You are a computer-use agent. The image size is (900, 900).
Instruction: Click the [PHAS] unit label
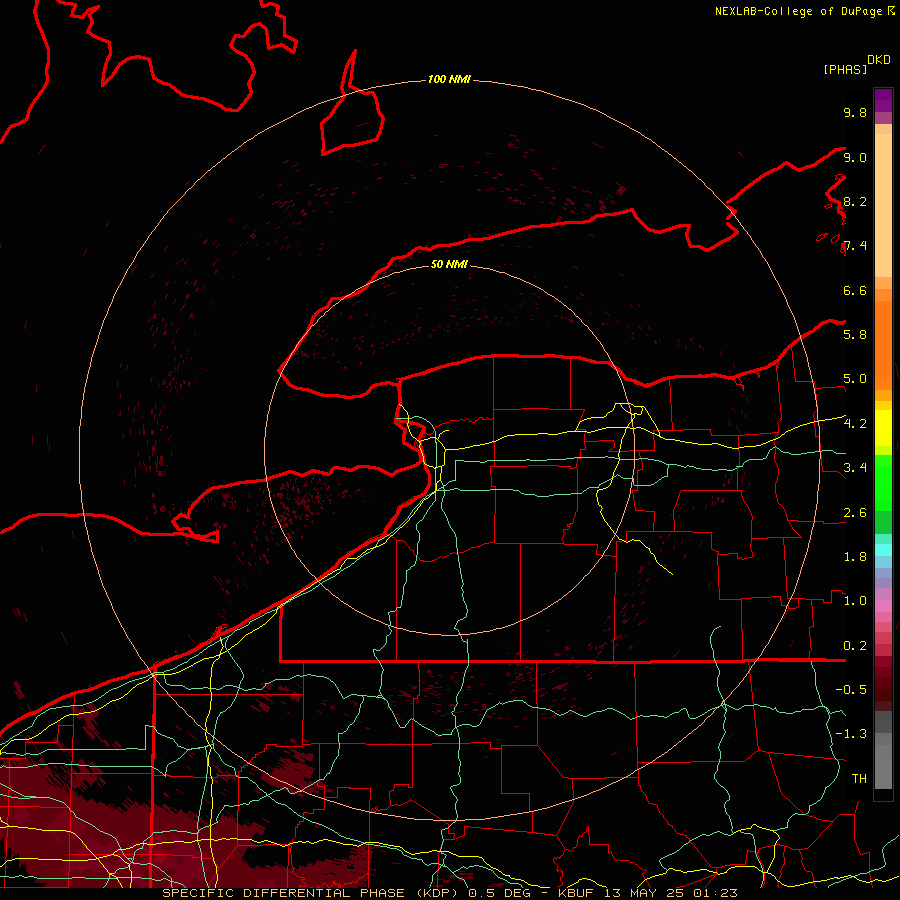[845, 69]
